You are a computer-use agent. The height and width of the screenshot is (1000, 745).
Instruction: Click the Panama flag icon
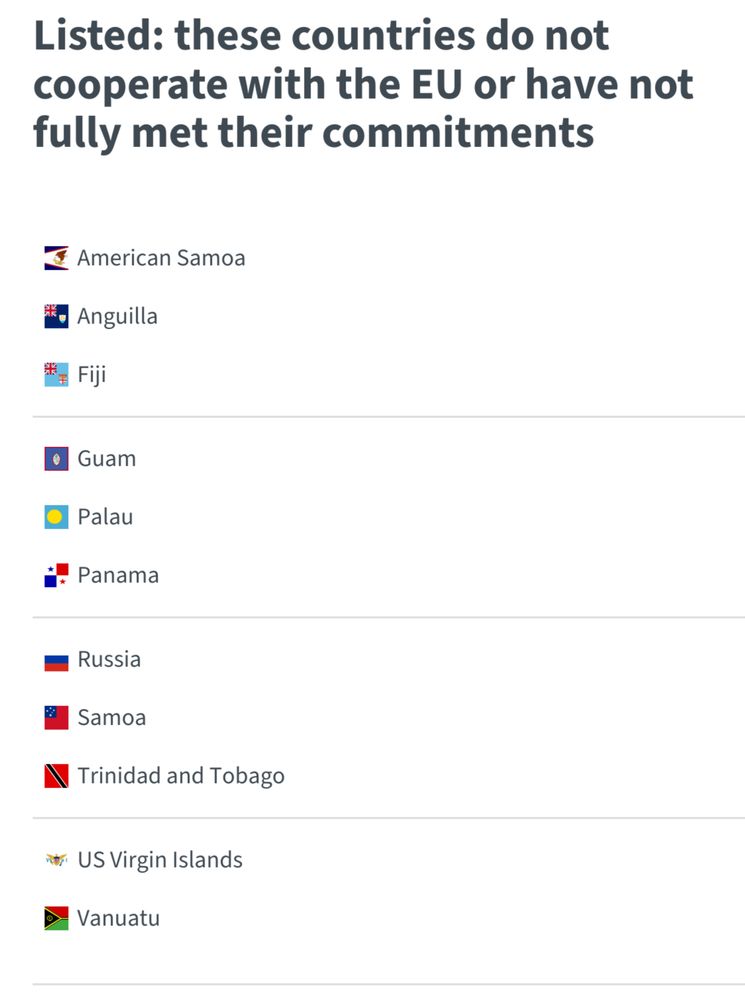(x=56, y=575)
